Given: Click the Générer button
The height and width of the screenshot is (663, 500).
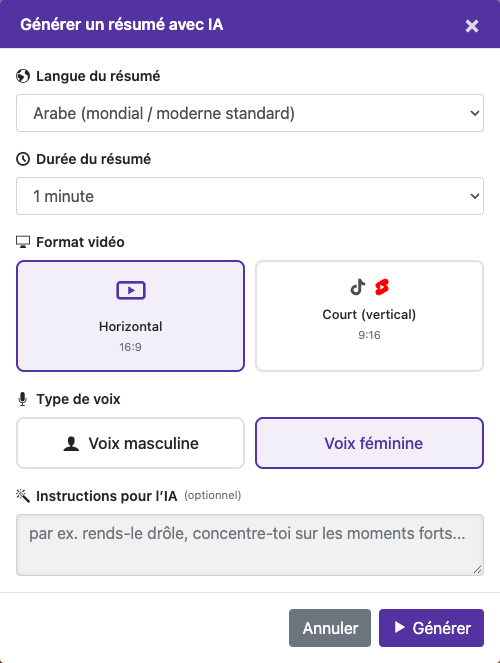Looking at the screenshot, I should point(431,628).
